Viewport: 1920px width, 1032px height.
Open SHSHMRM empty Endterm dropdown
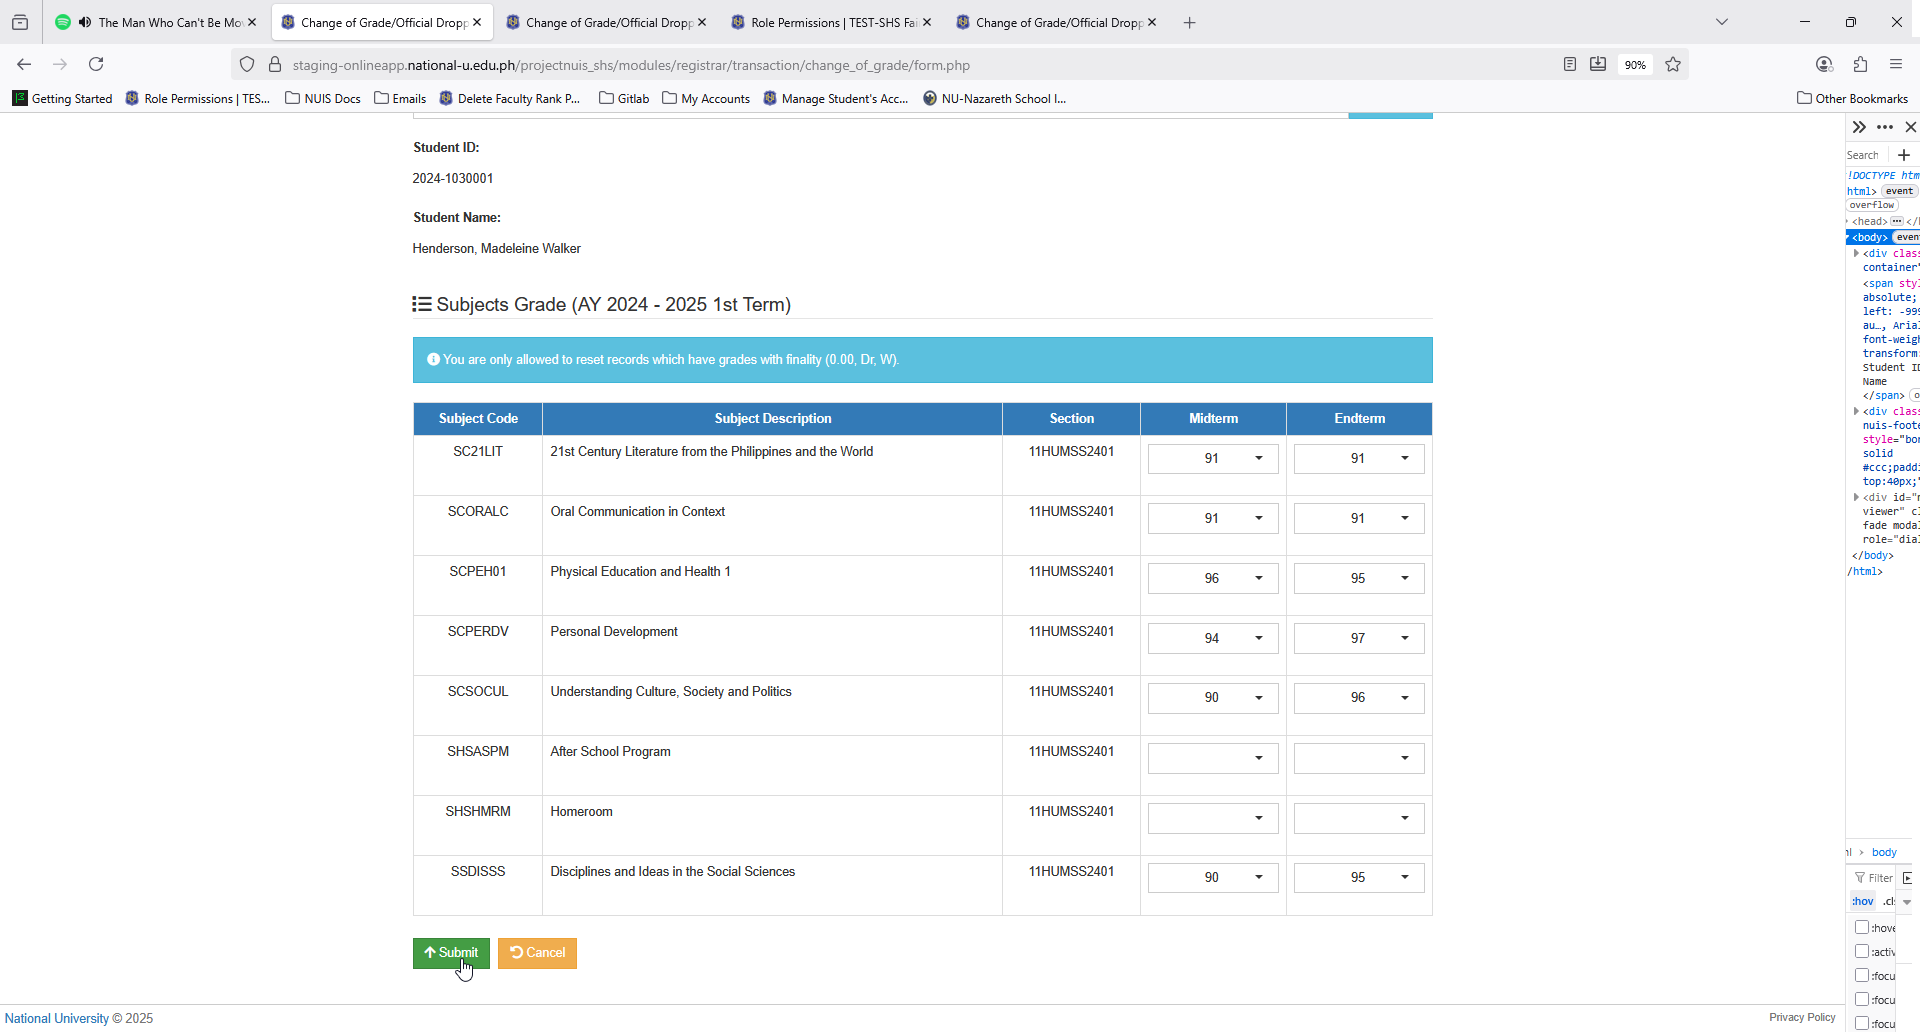[1359, 818]
